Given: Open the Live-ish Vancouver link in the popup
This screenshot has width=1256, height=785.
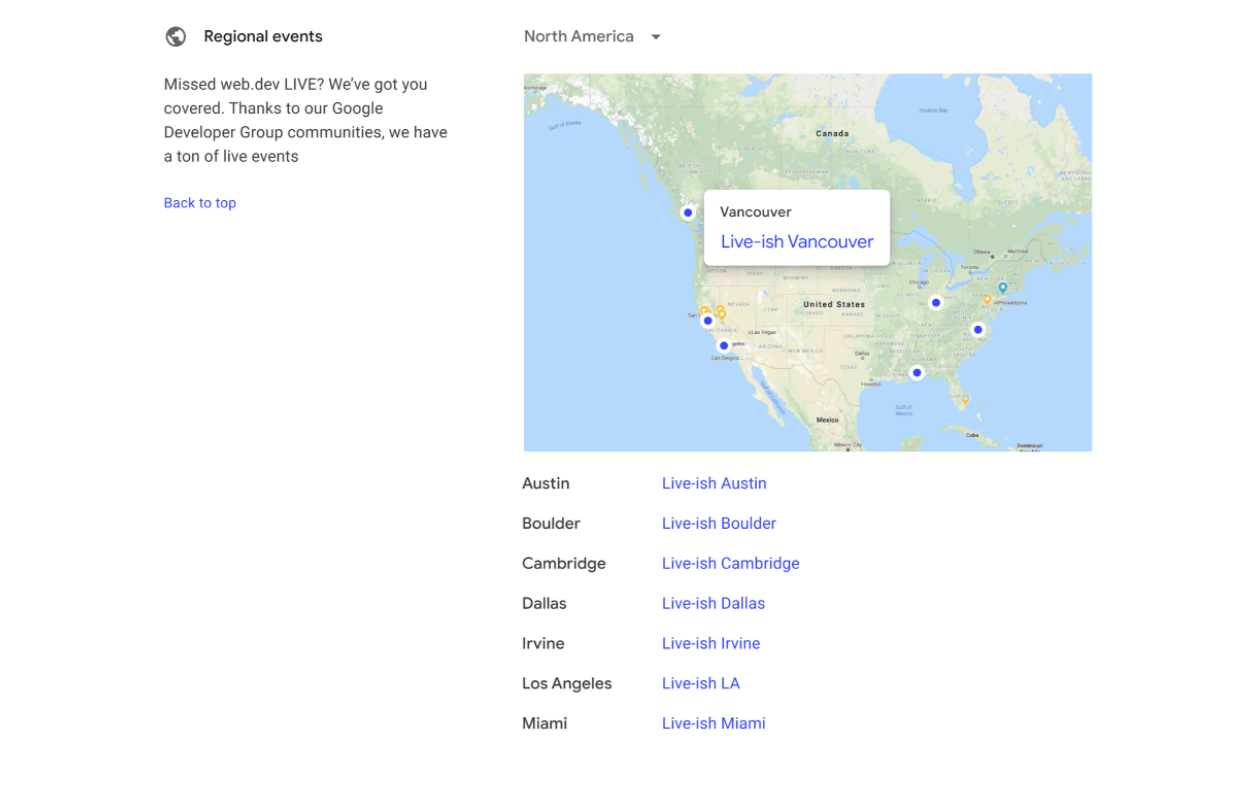Looking at the screenshot, I should click(796, 241).
